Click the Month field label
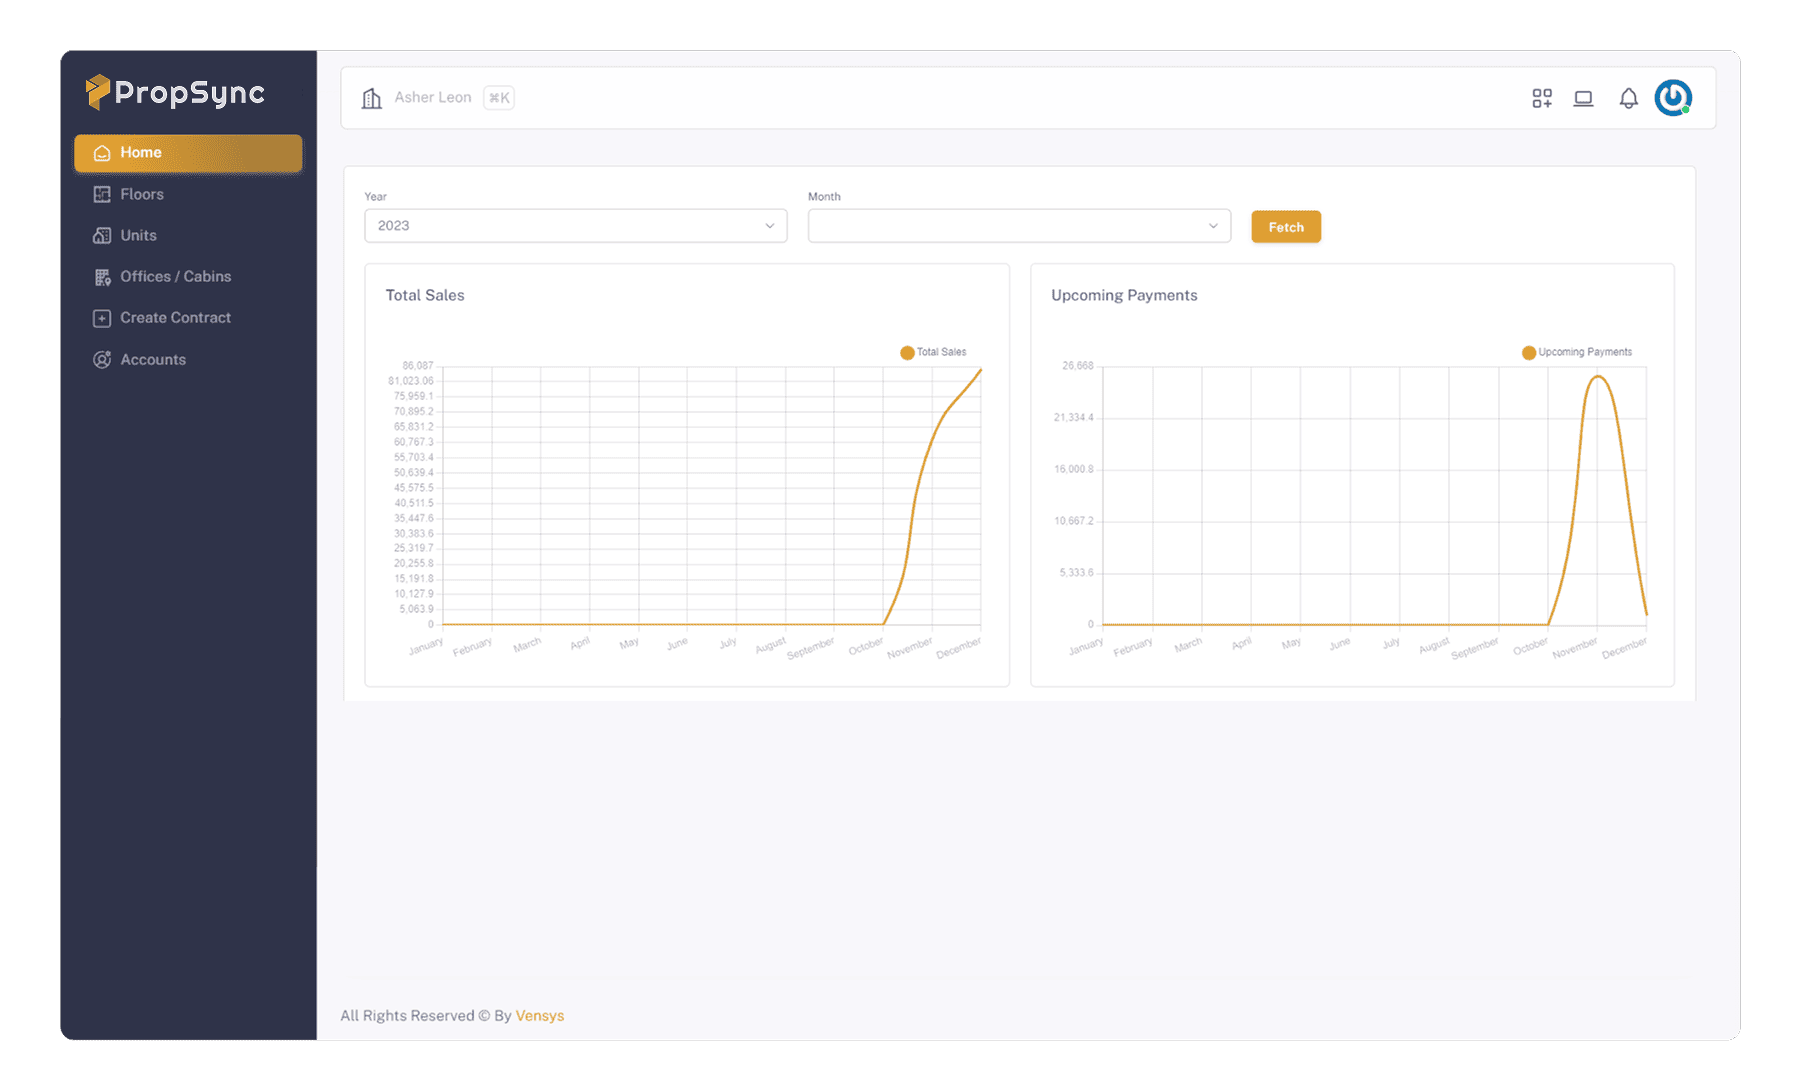 [x=824, y=197]
